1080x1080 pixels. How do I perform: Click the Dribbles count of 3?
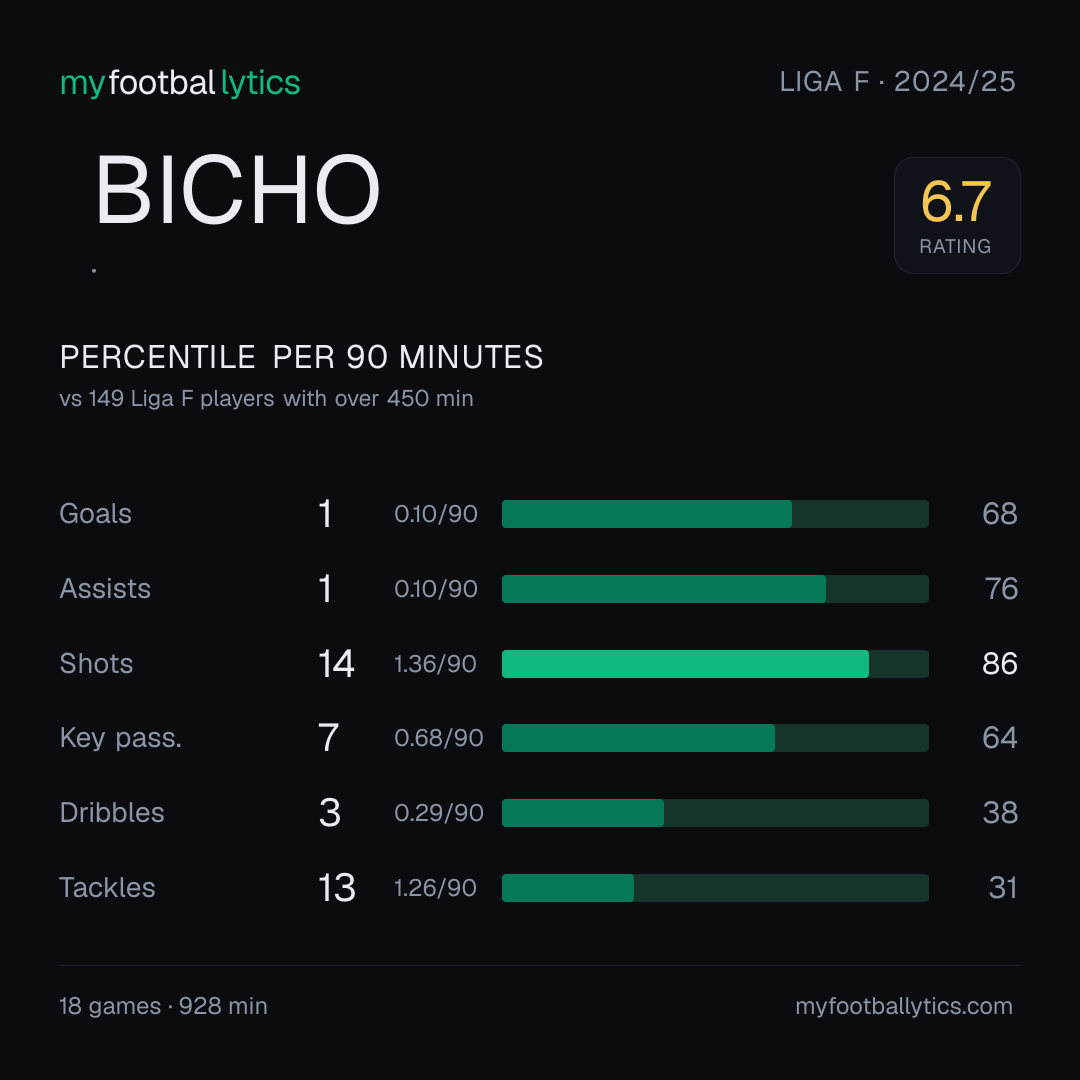[x=330, y=813]
